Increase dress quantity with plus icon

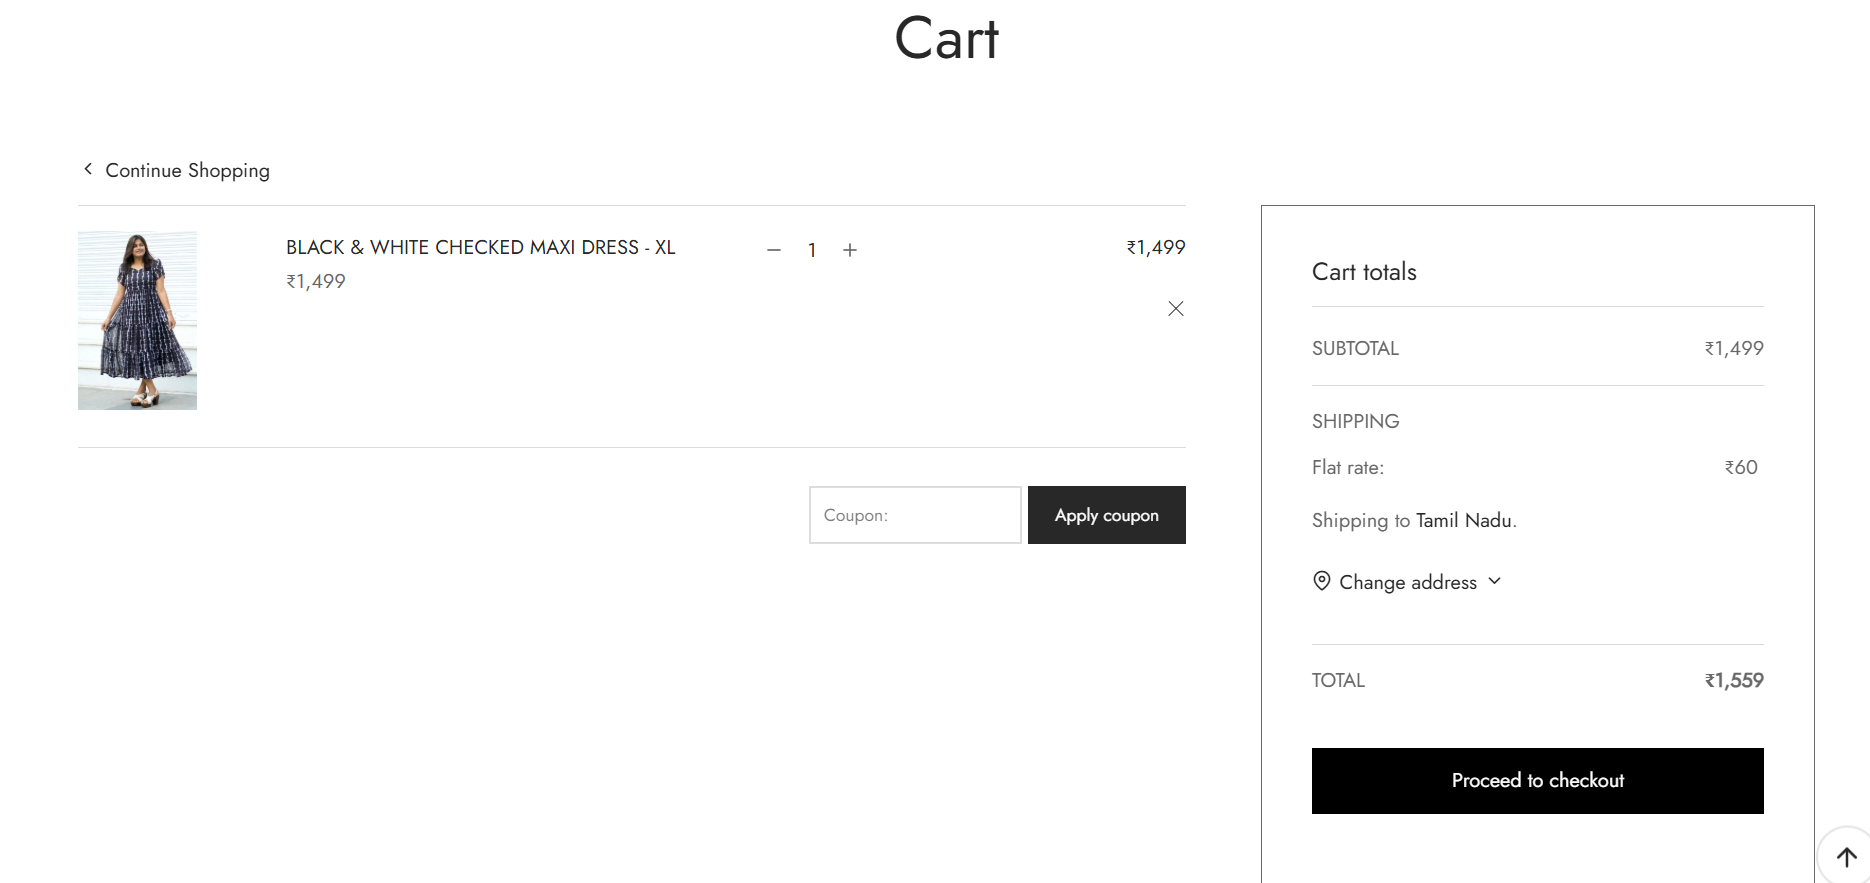tap(850, 250)
